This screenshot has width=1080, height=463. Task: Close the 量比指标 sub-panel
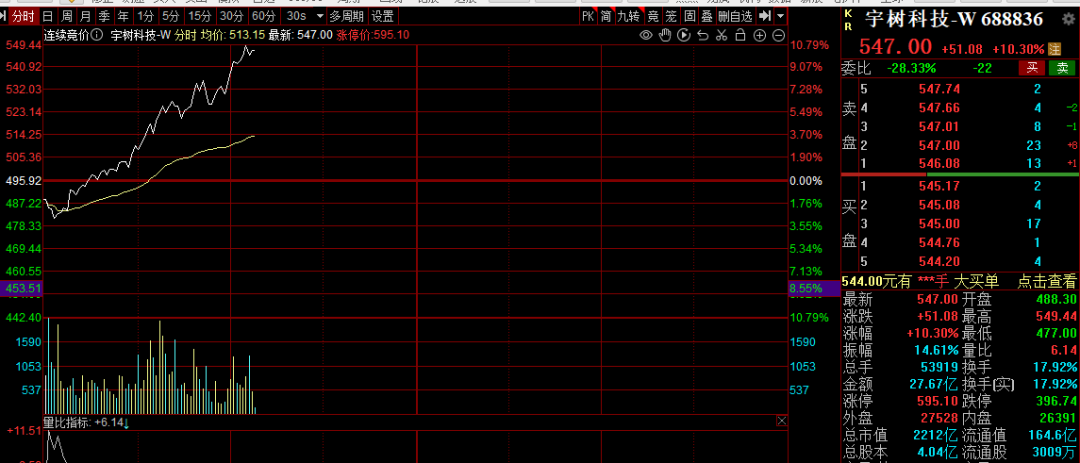pyautogui.click(x=782, y=421)
